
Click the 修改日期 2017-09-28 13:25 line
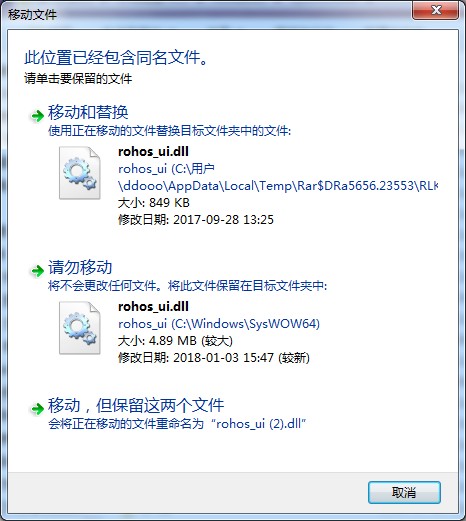click(x=196, y=220)
